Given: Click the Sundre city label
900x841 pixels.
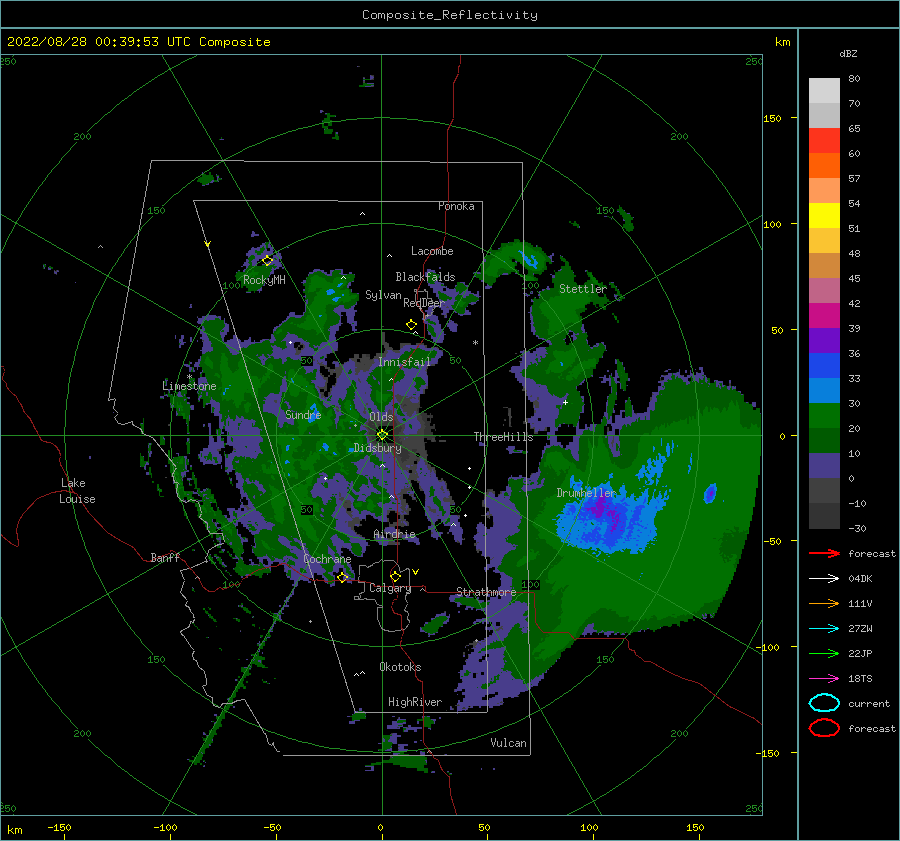Looking at the screenshot, I should (303, 414).
